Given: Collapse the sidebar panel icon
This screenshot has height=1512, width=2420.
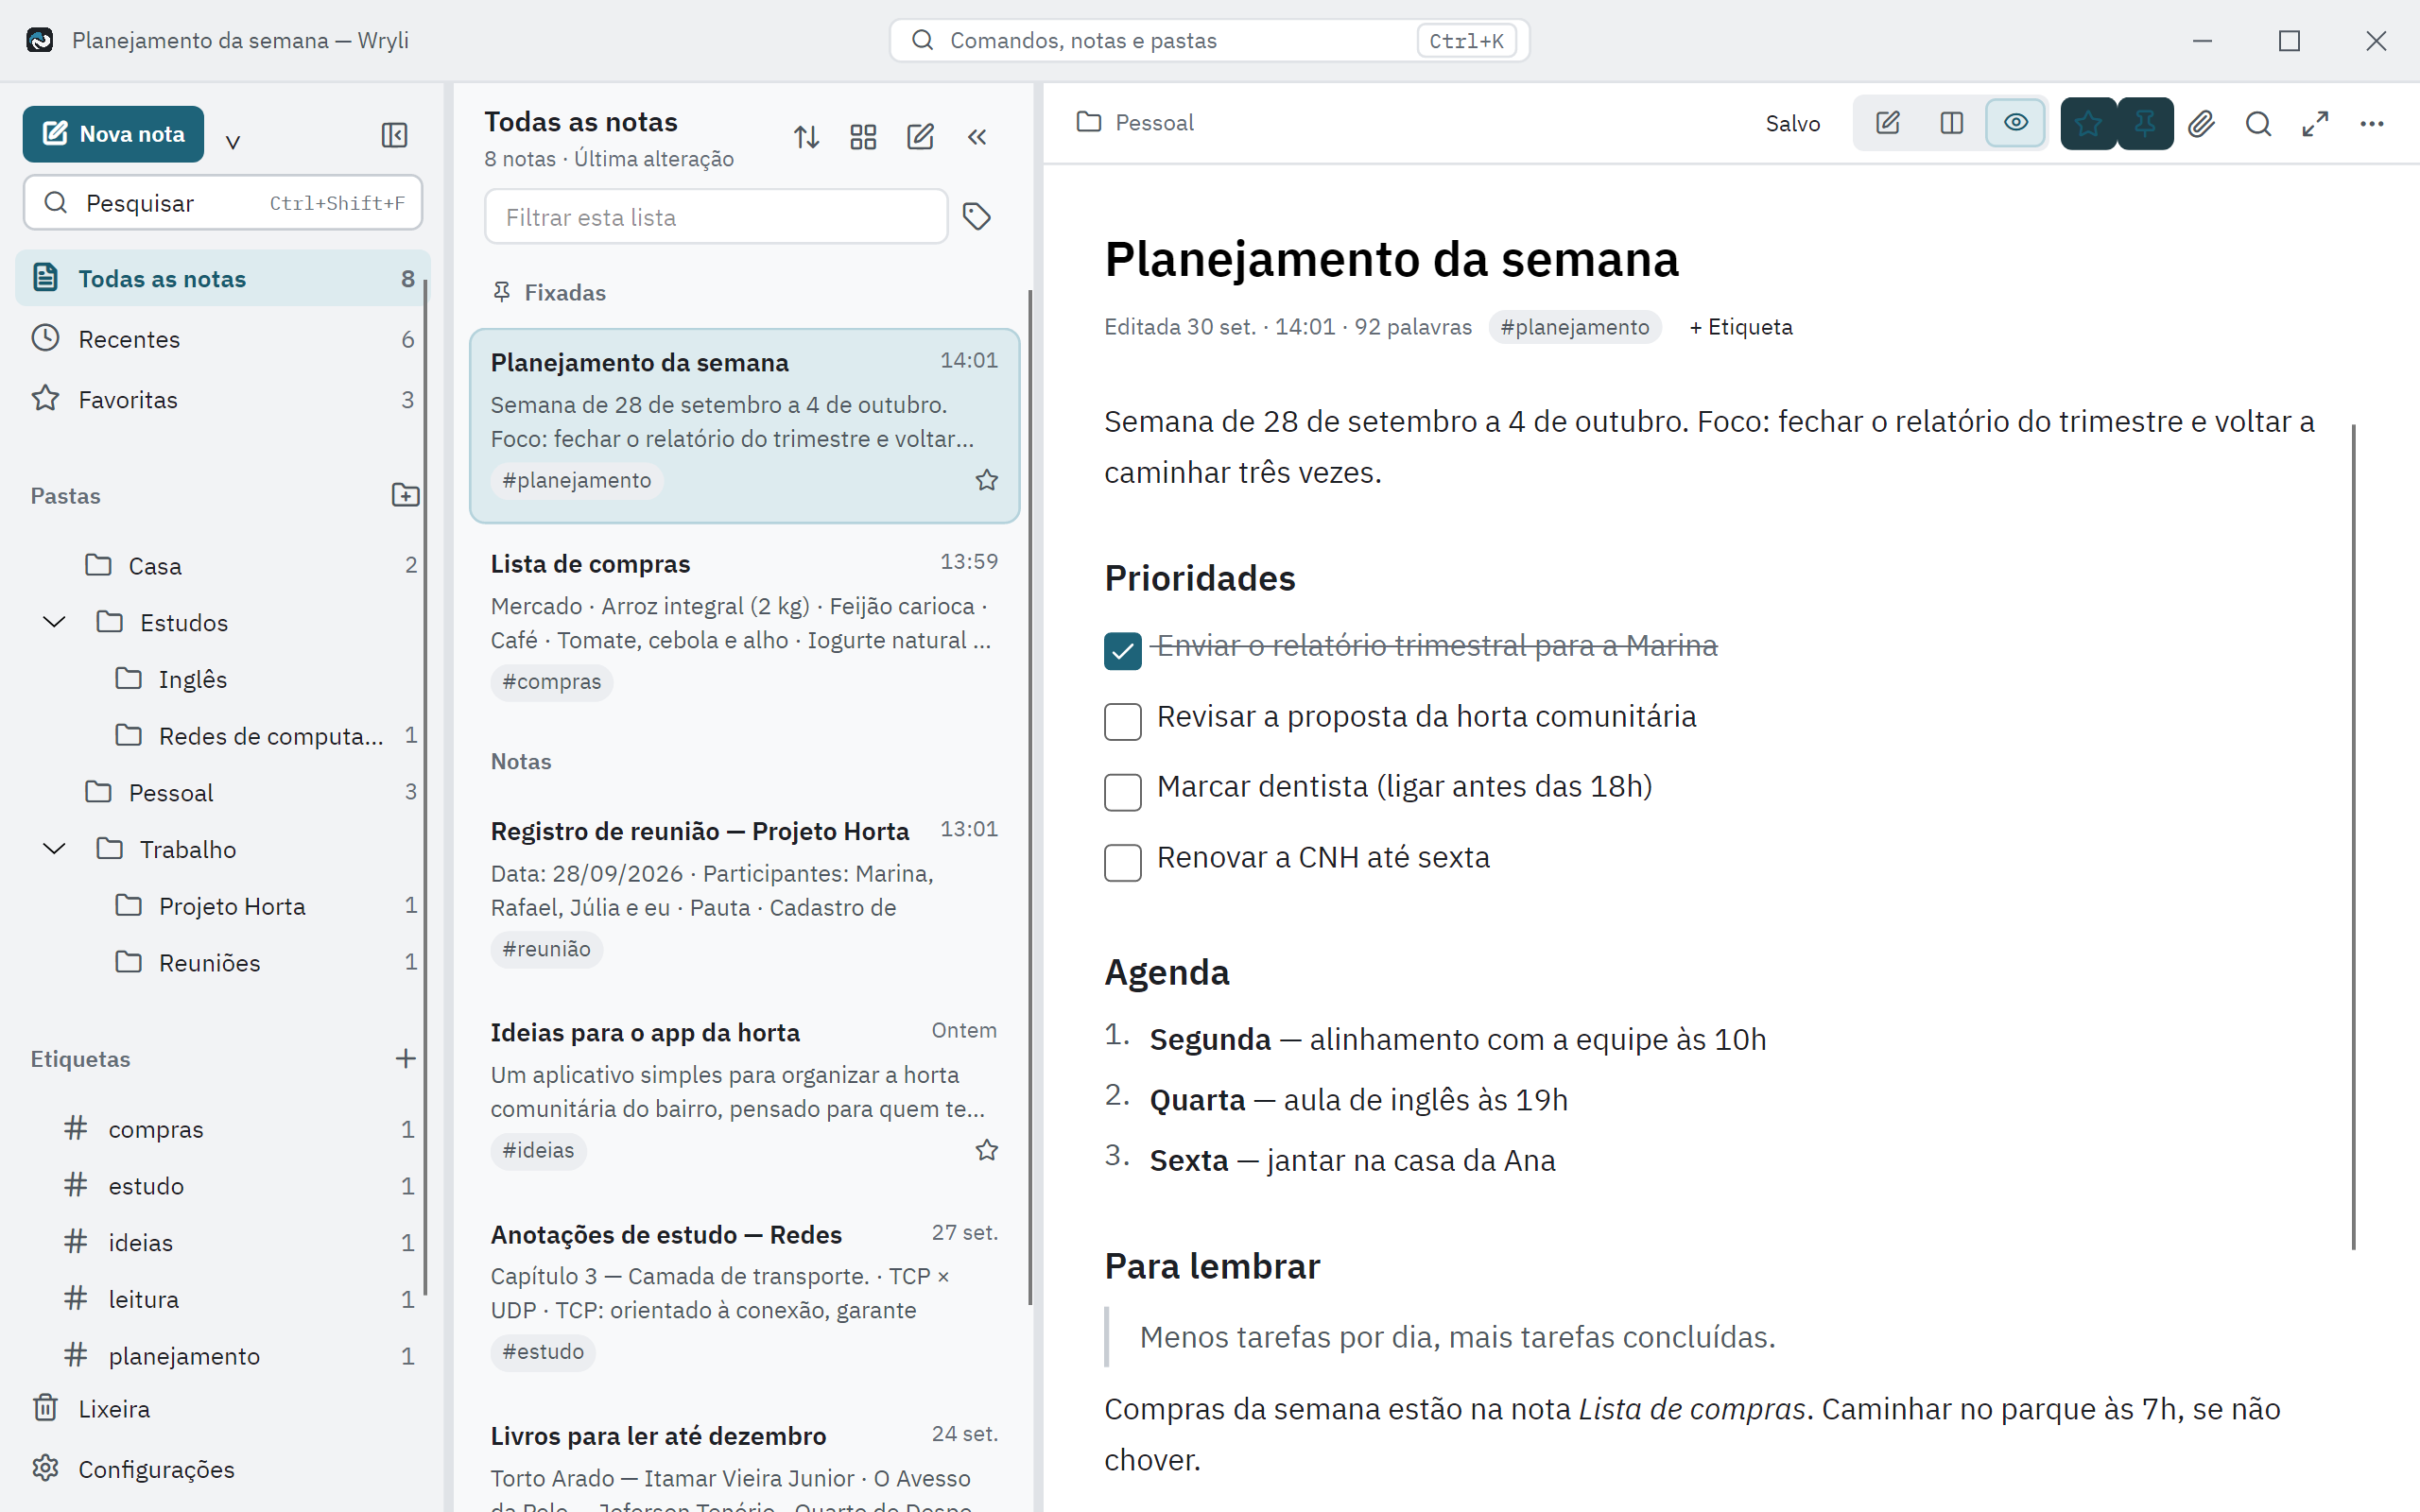Looking at the screenshot, I should tap(394, 135).
